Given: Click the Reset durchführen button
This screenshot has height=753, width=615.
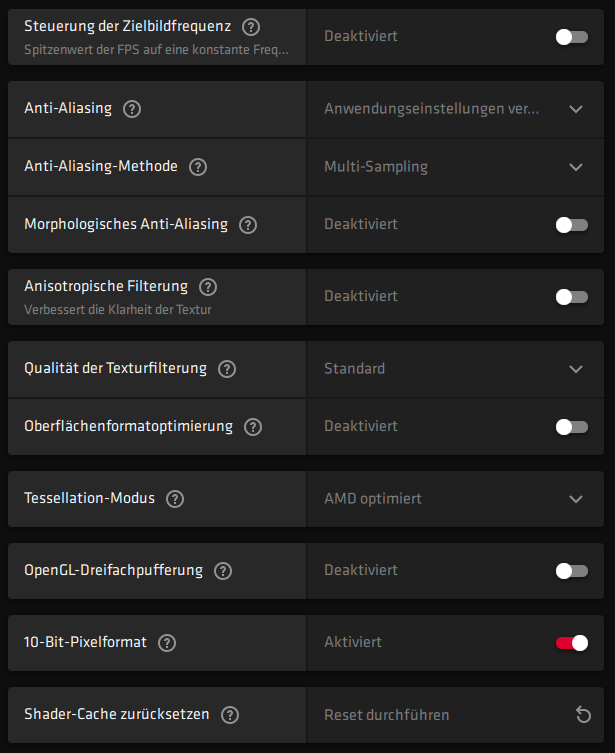Looking at the screenshot, I should pos(387,715).
